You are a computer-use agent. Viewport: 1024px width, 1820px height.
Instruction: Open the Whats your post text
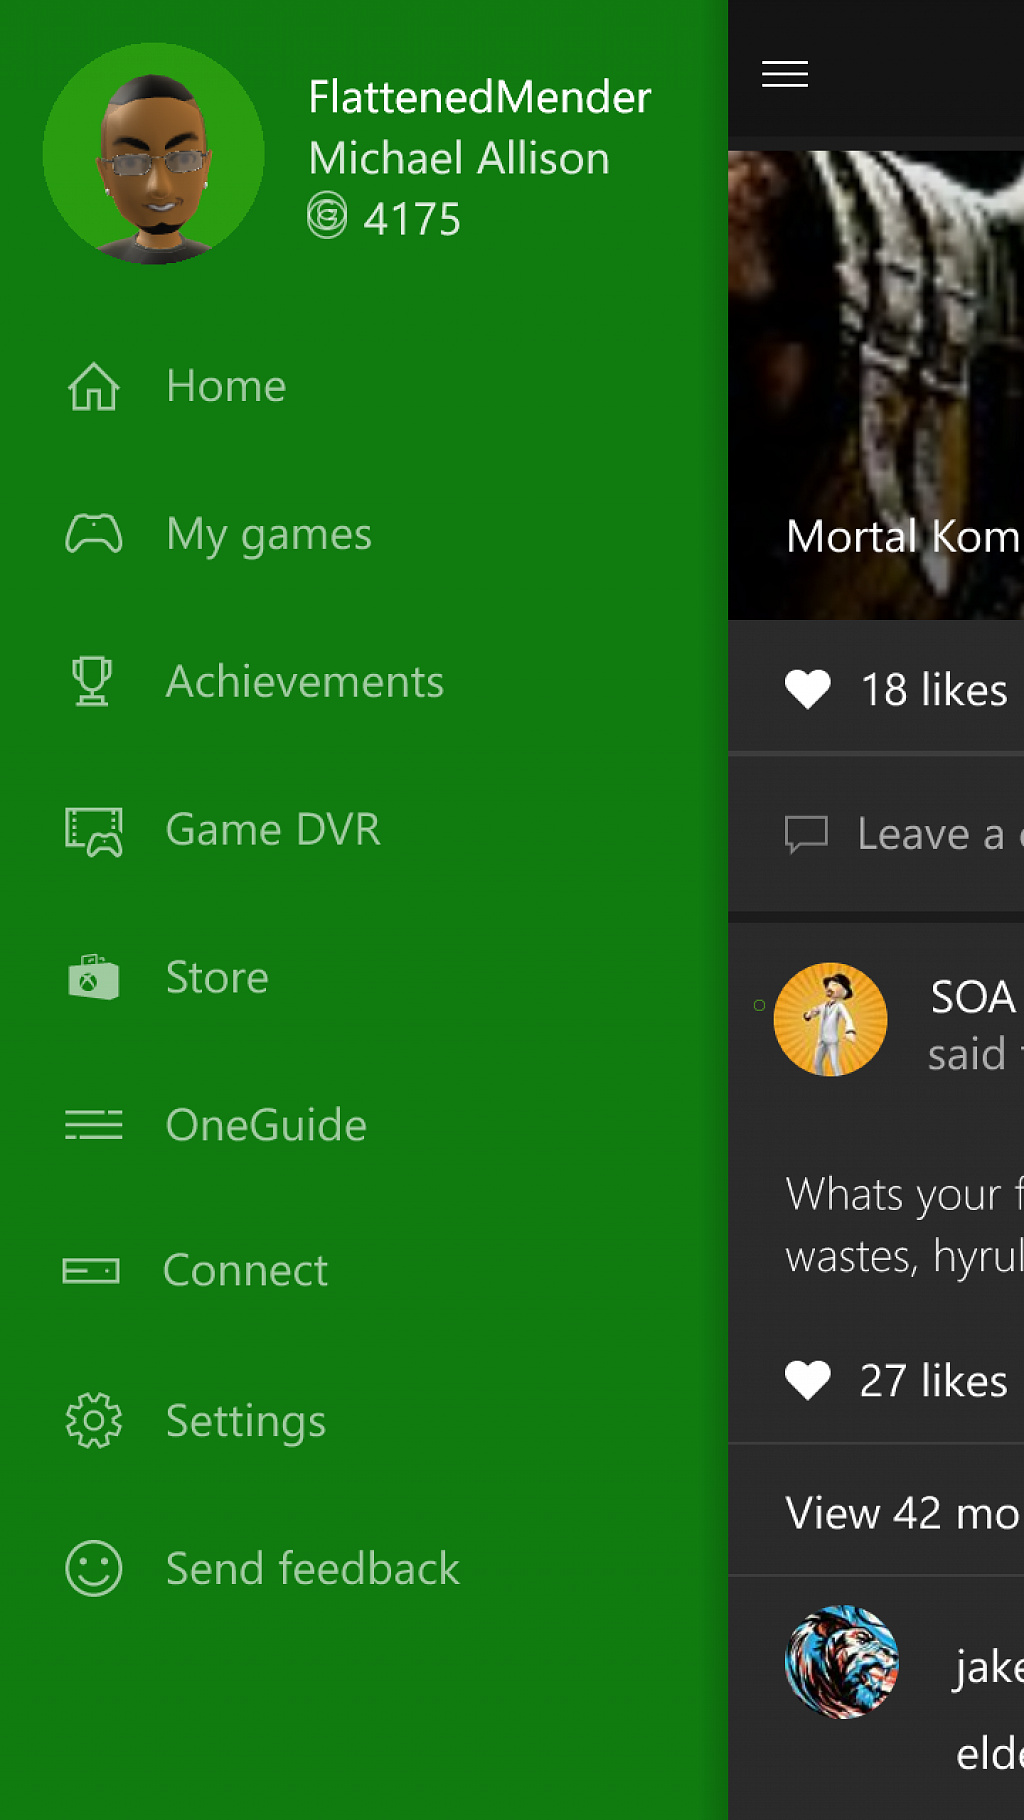(904, 1225)
